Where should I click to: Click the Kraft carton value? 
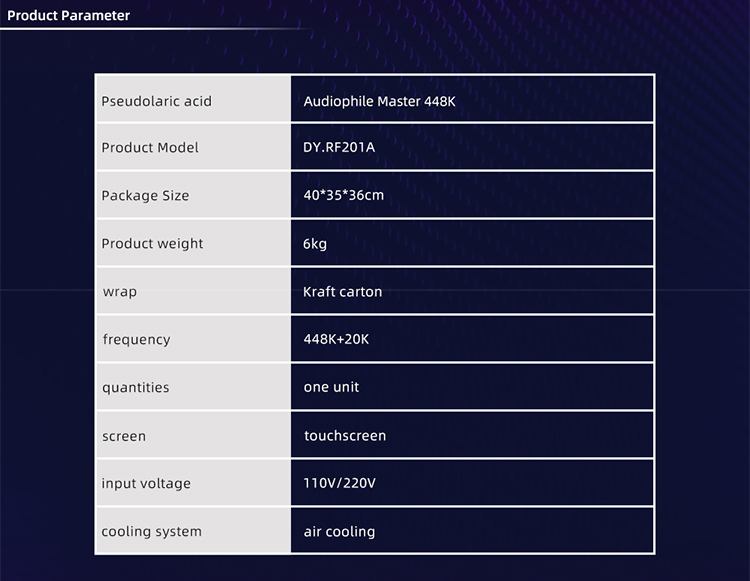coord(342,292)
